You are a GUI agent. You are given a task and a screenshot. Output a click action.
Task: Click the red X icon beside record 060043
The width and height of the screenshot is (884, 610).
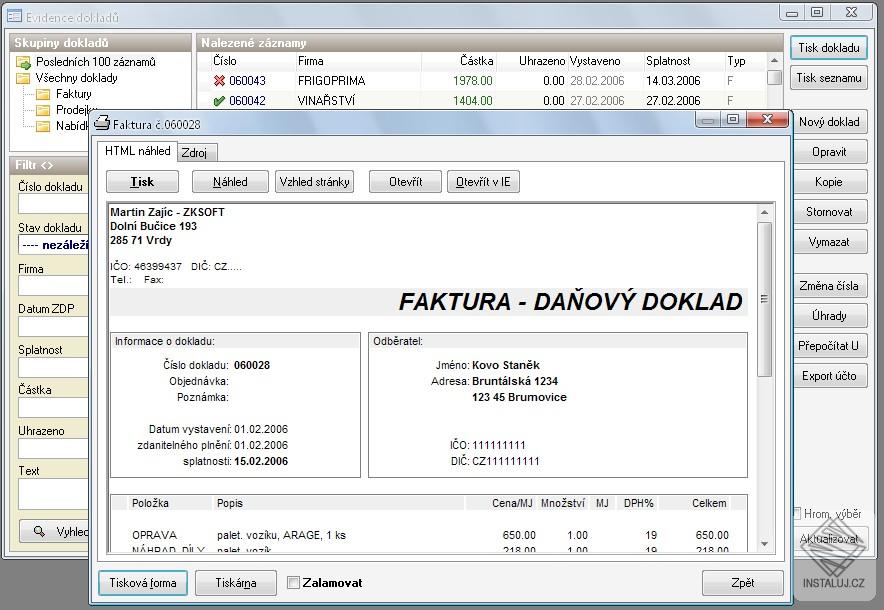[219, 81]
